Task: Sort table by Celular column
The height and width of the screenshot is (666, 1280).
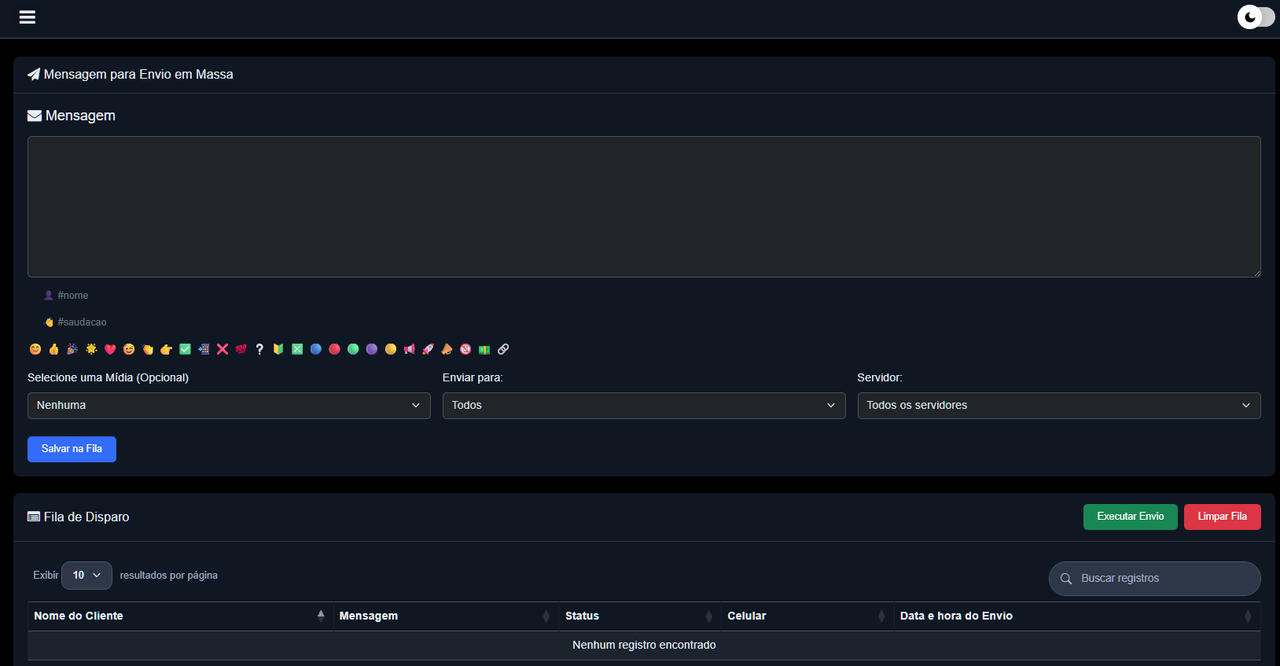Action: 807,616
